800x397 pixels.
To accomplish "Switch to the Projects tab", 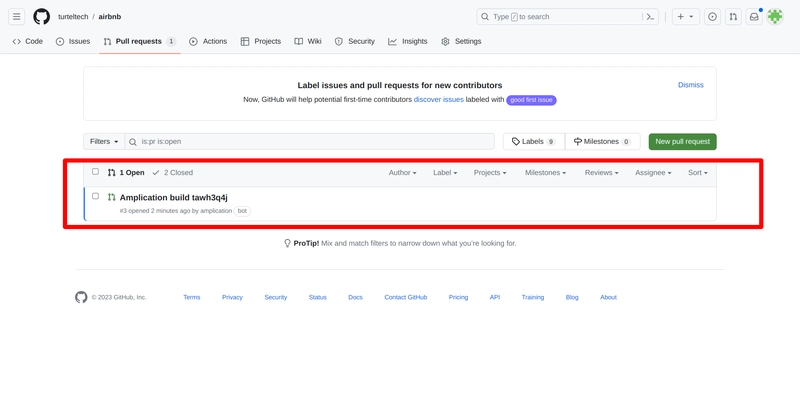I will coord(261,41).
